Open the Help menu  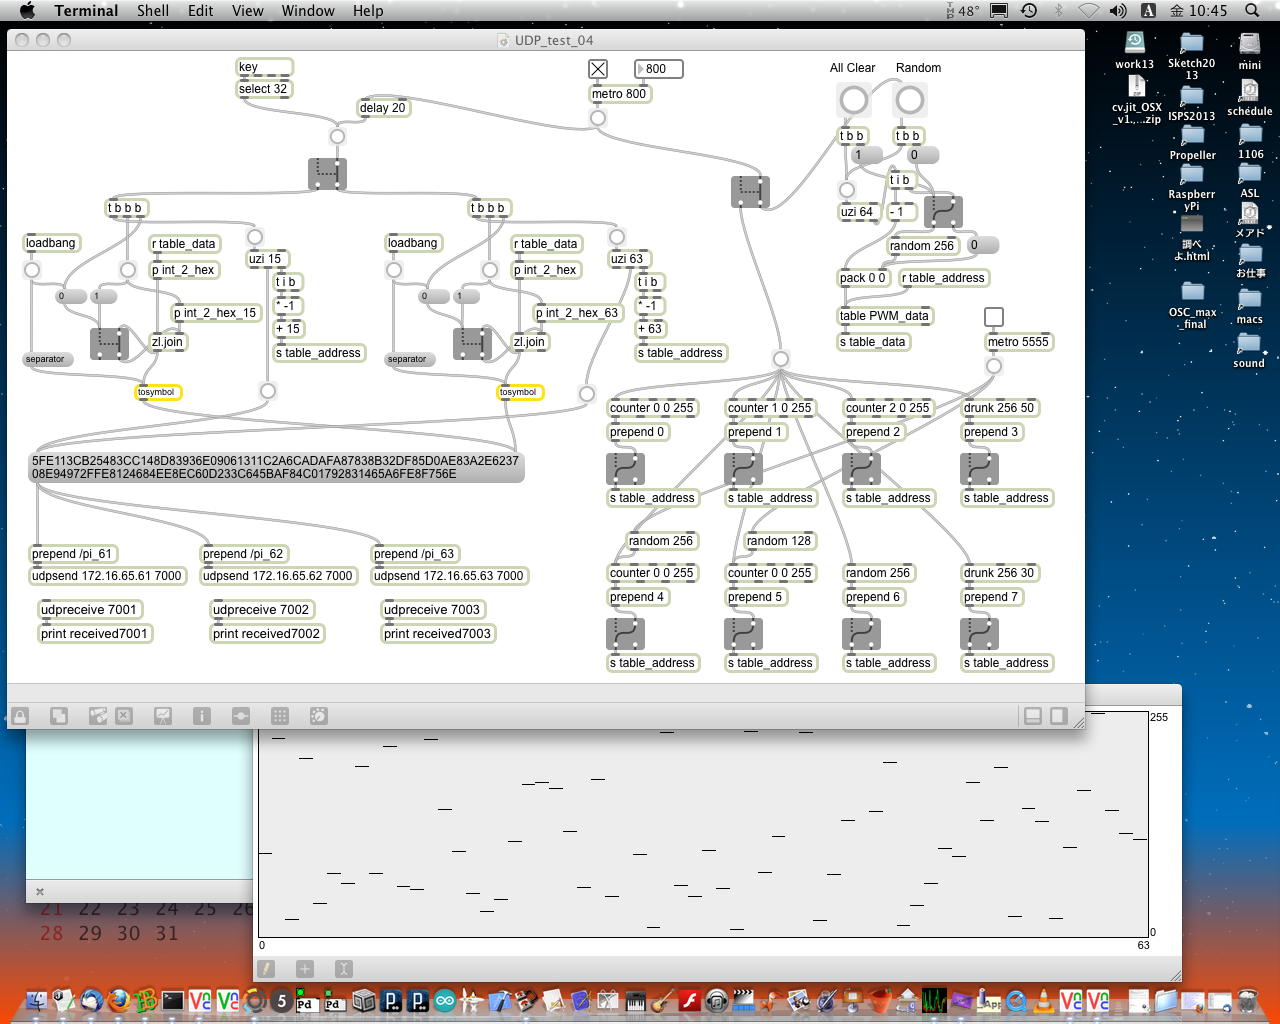pyautogui.click(x=368, y=11)
